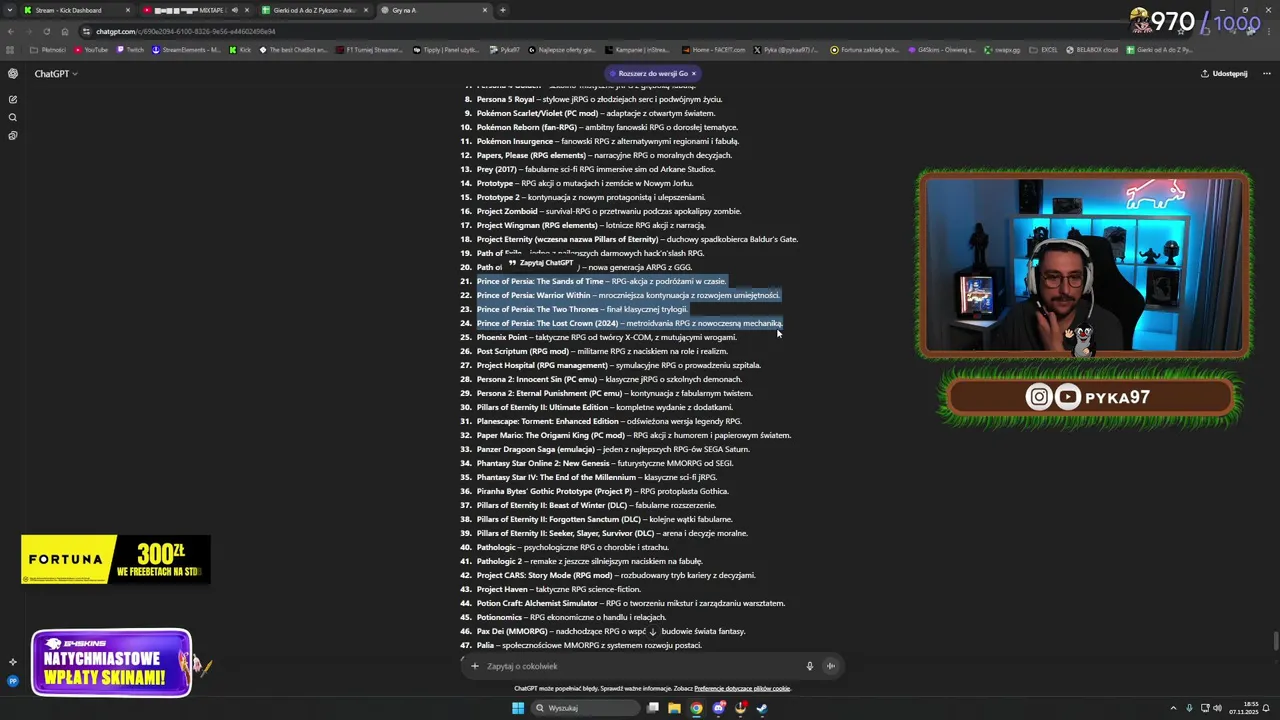Image resolution: width=1280 pixels, height=720 pixels.
Task: Open Chrome from the taskbar
Action: 696,708
